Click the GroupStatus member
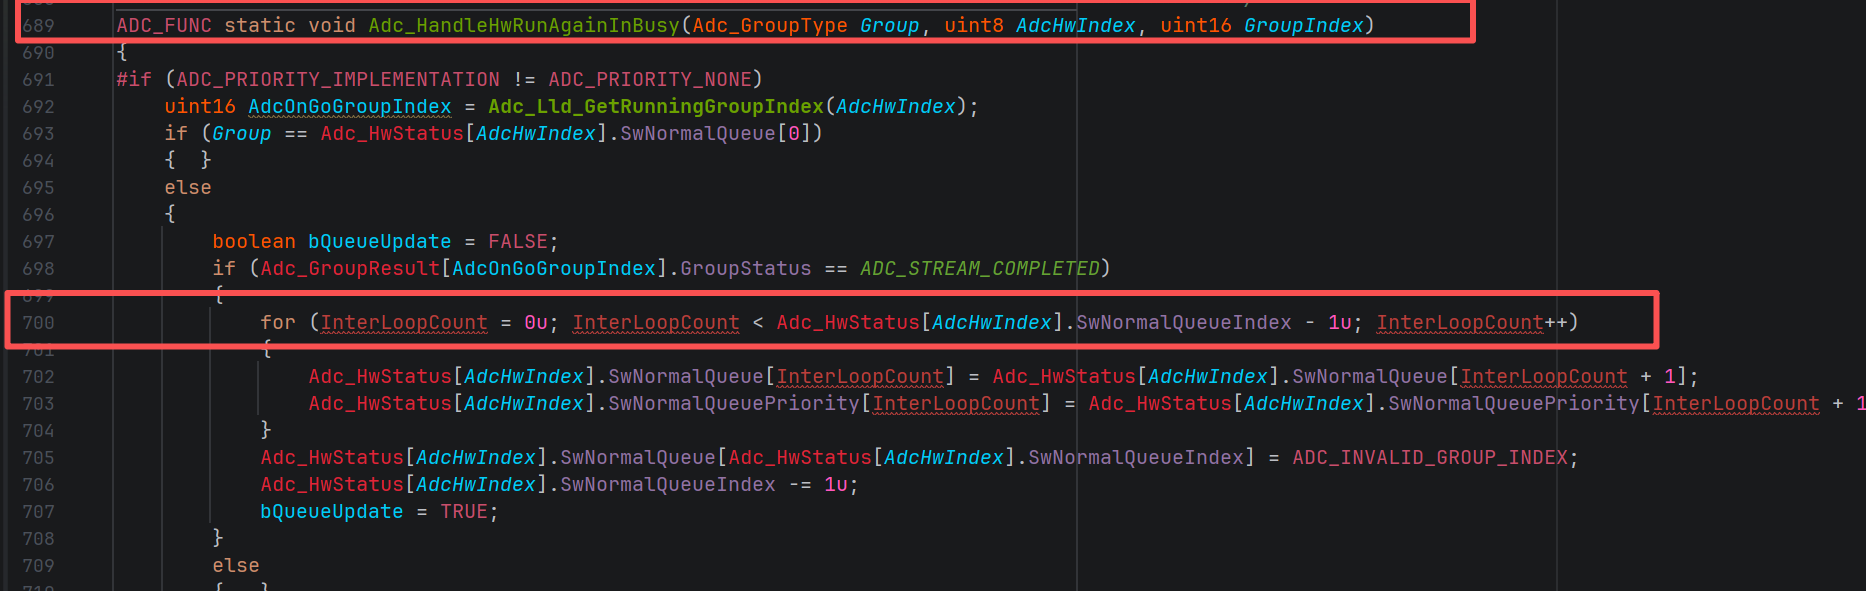The height and width of the screenshot is (591, 1866). coord(746,268)
